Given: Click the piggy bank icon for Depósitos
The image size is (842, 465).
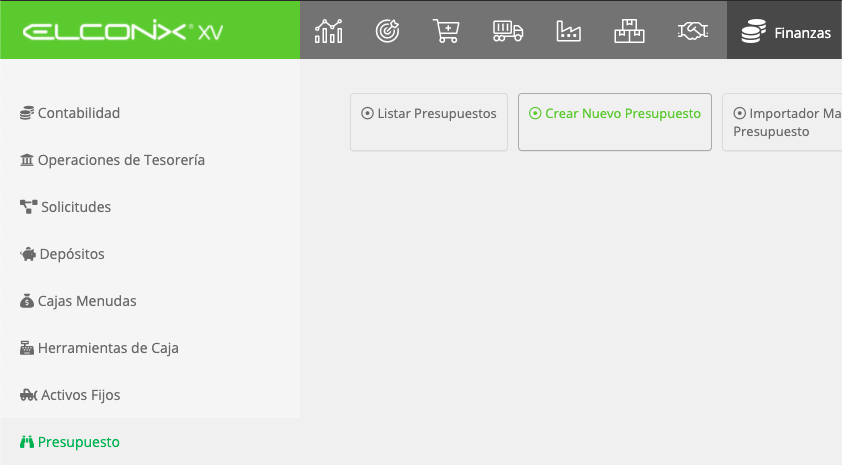Looking at the screenshot, I should [x=28, y=254].
